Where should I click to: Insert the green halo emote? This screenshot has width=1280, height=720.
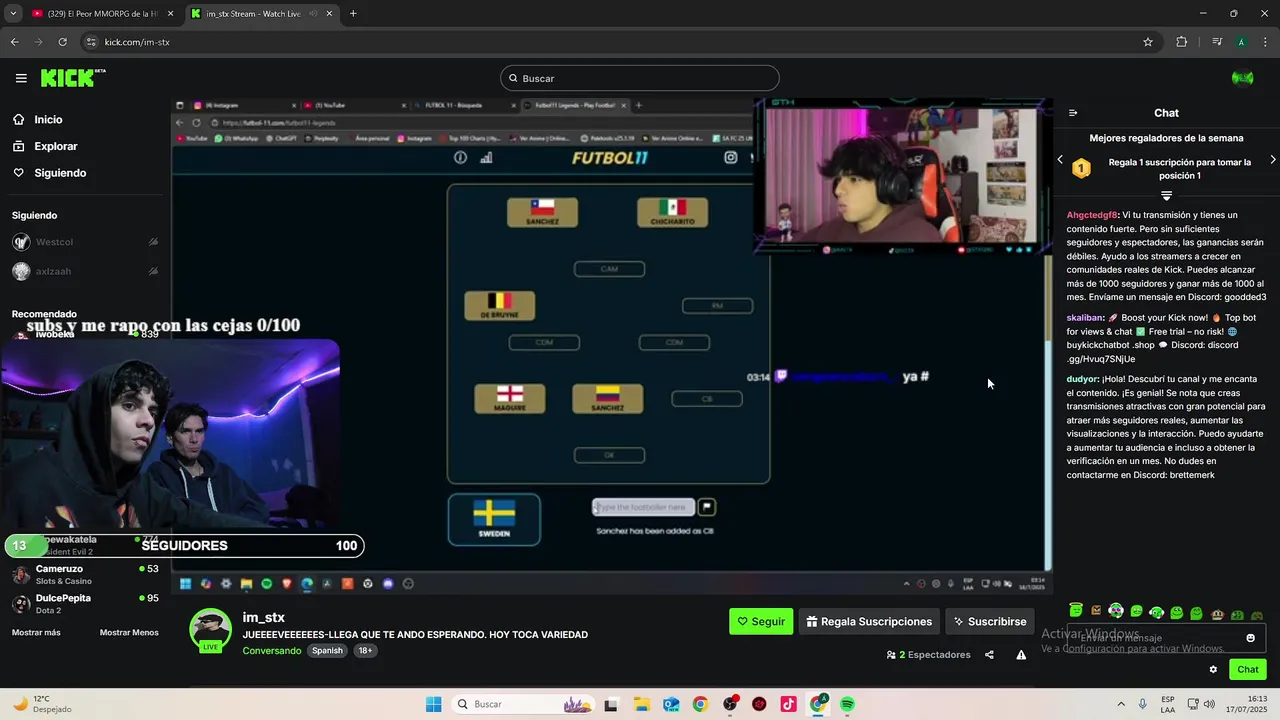tap(1076, 611)
